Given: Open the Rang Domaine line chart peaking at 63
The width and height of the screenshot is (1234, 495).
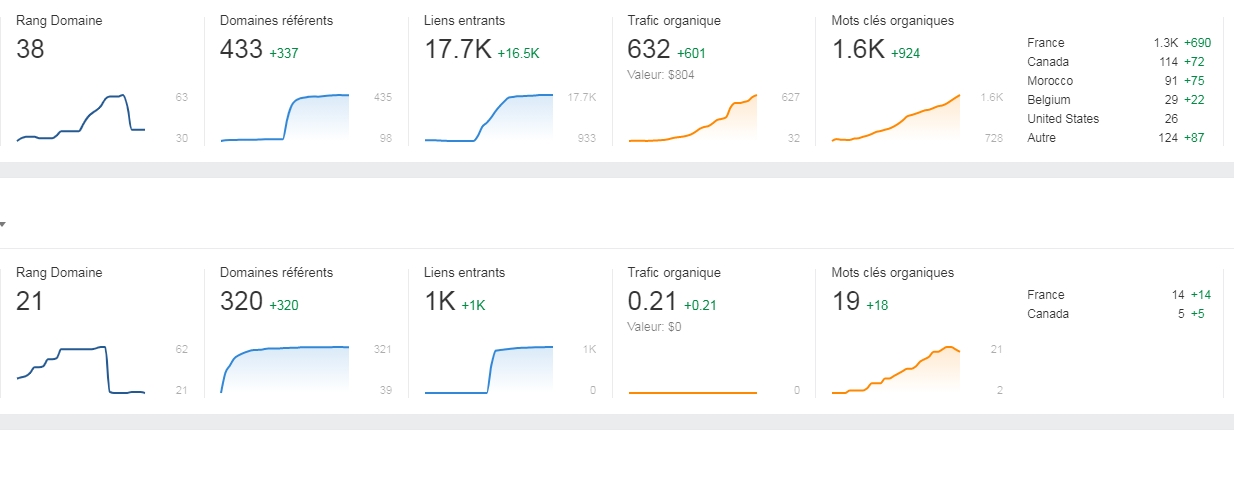Looking at the screenshot, I should [81, 118].
